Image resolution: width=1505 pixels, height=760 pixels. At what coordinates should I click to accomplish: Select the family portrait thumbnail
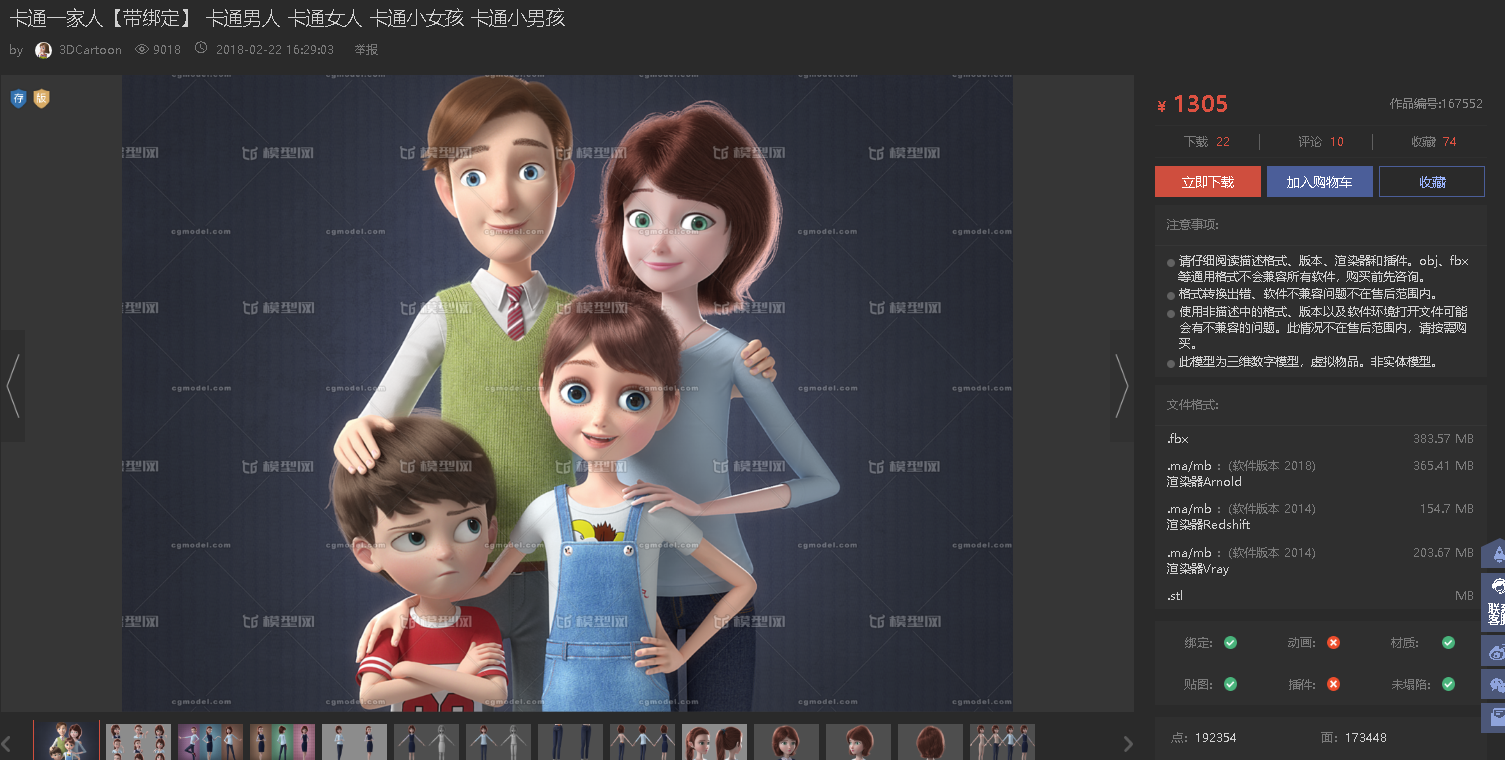tap(66, 742)
